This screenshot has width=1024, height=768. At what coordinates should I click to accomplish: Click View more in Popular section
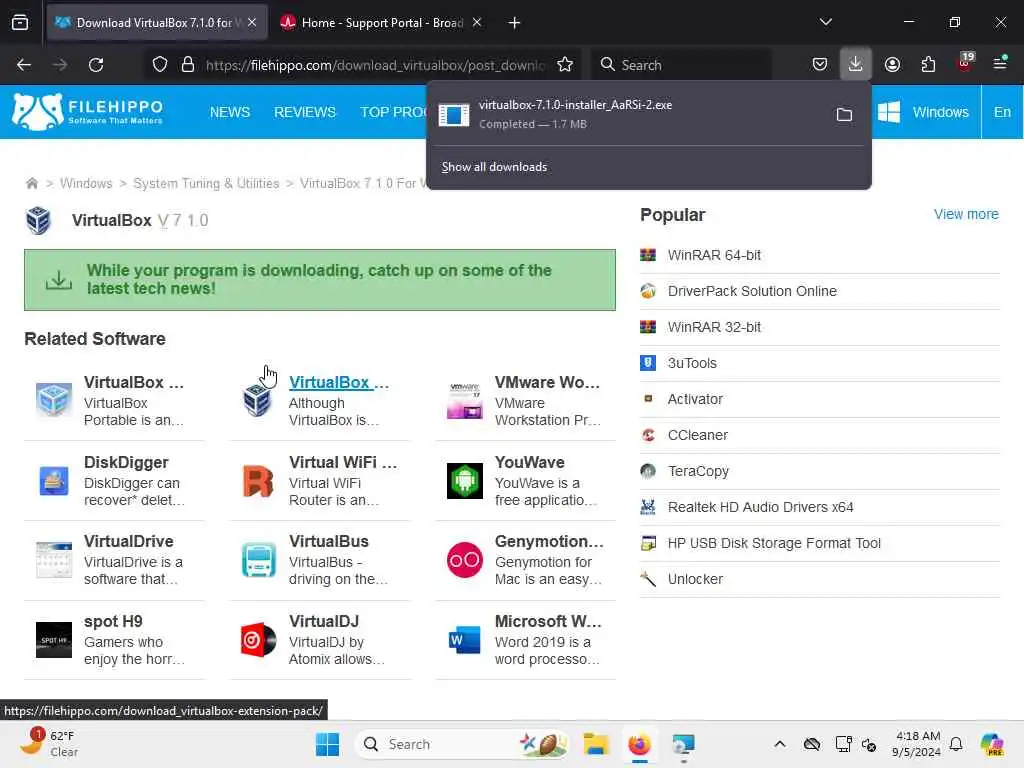point(966,214)
